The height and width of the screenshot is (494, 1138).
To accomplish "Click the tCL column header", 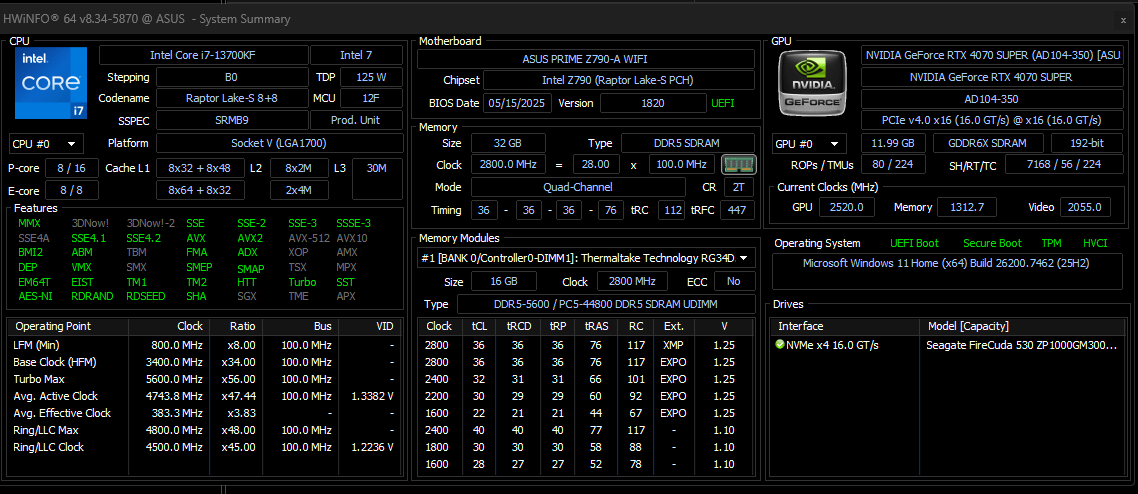I will (x=478, y=326).
